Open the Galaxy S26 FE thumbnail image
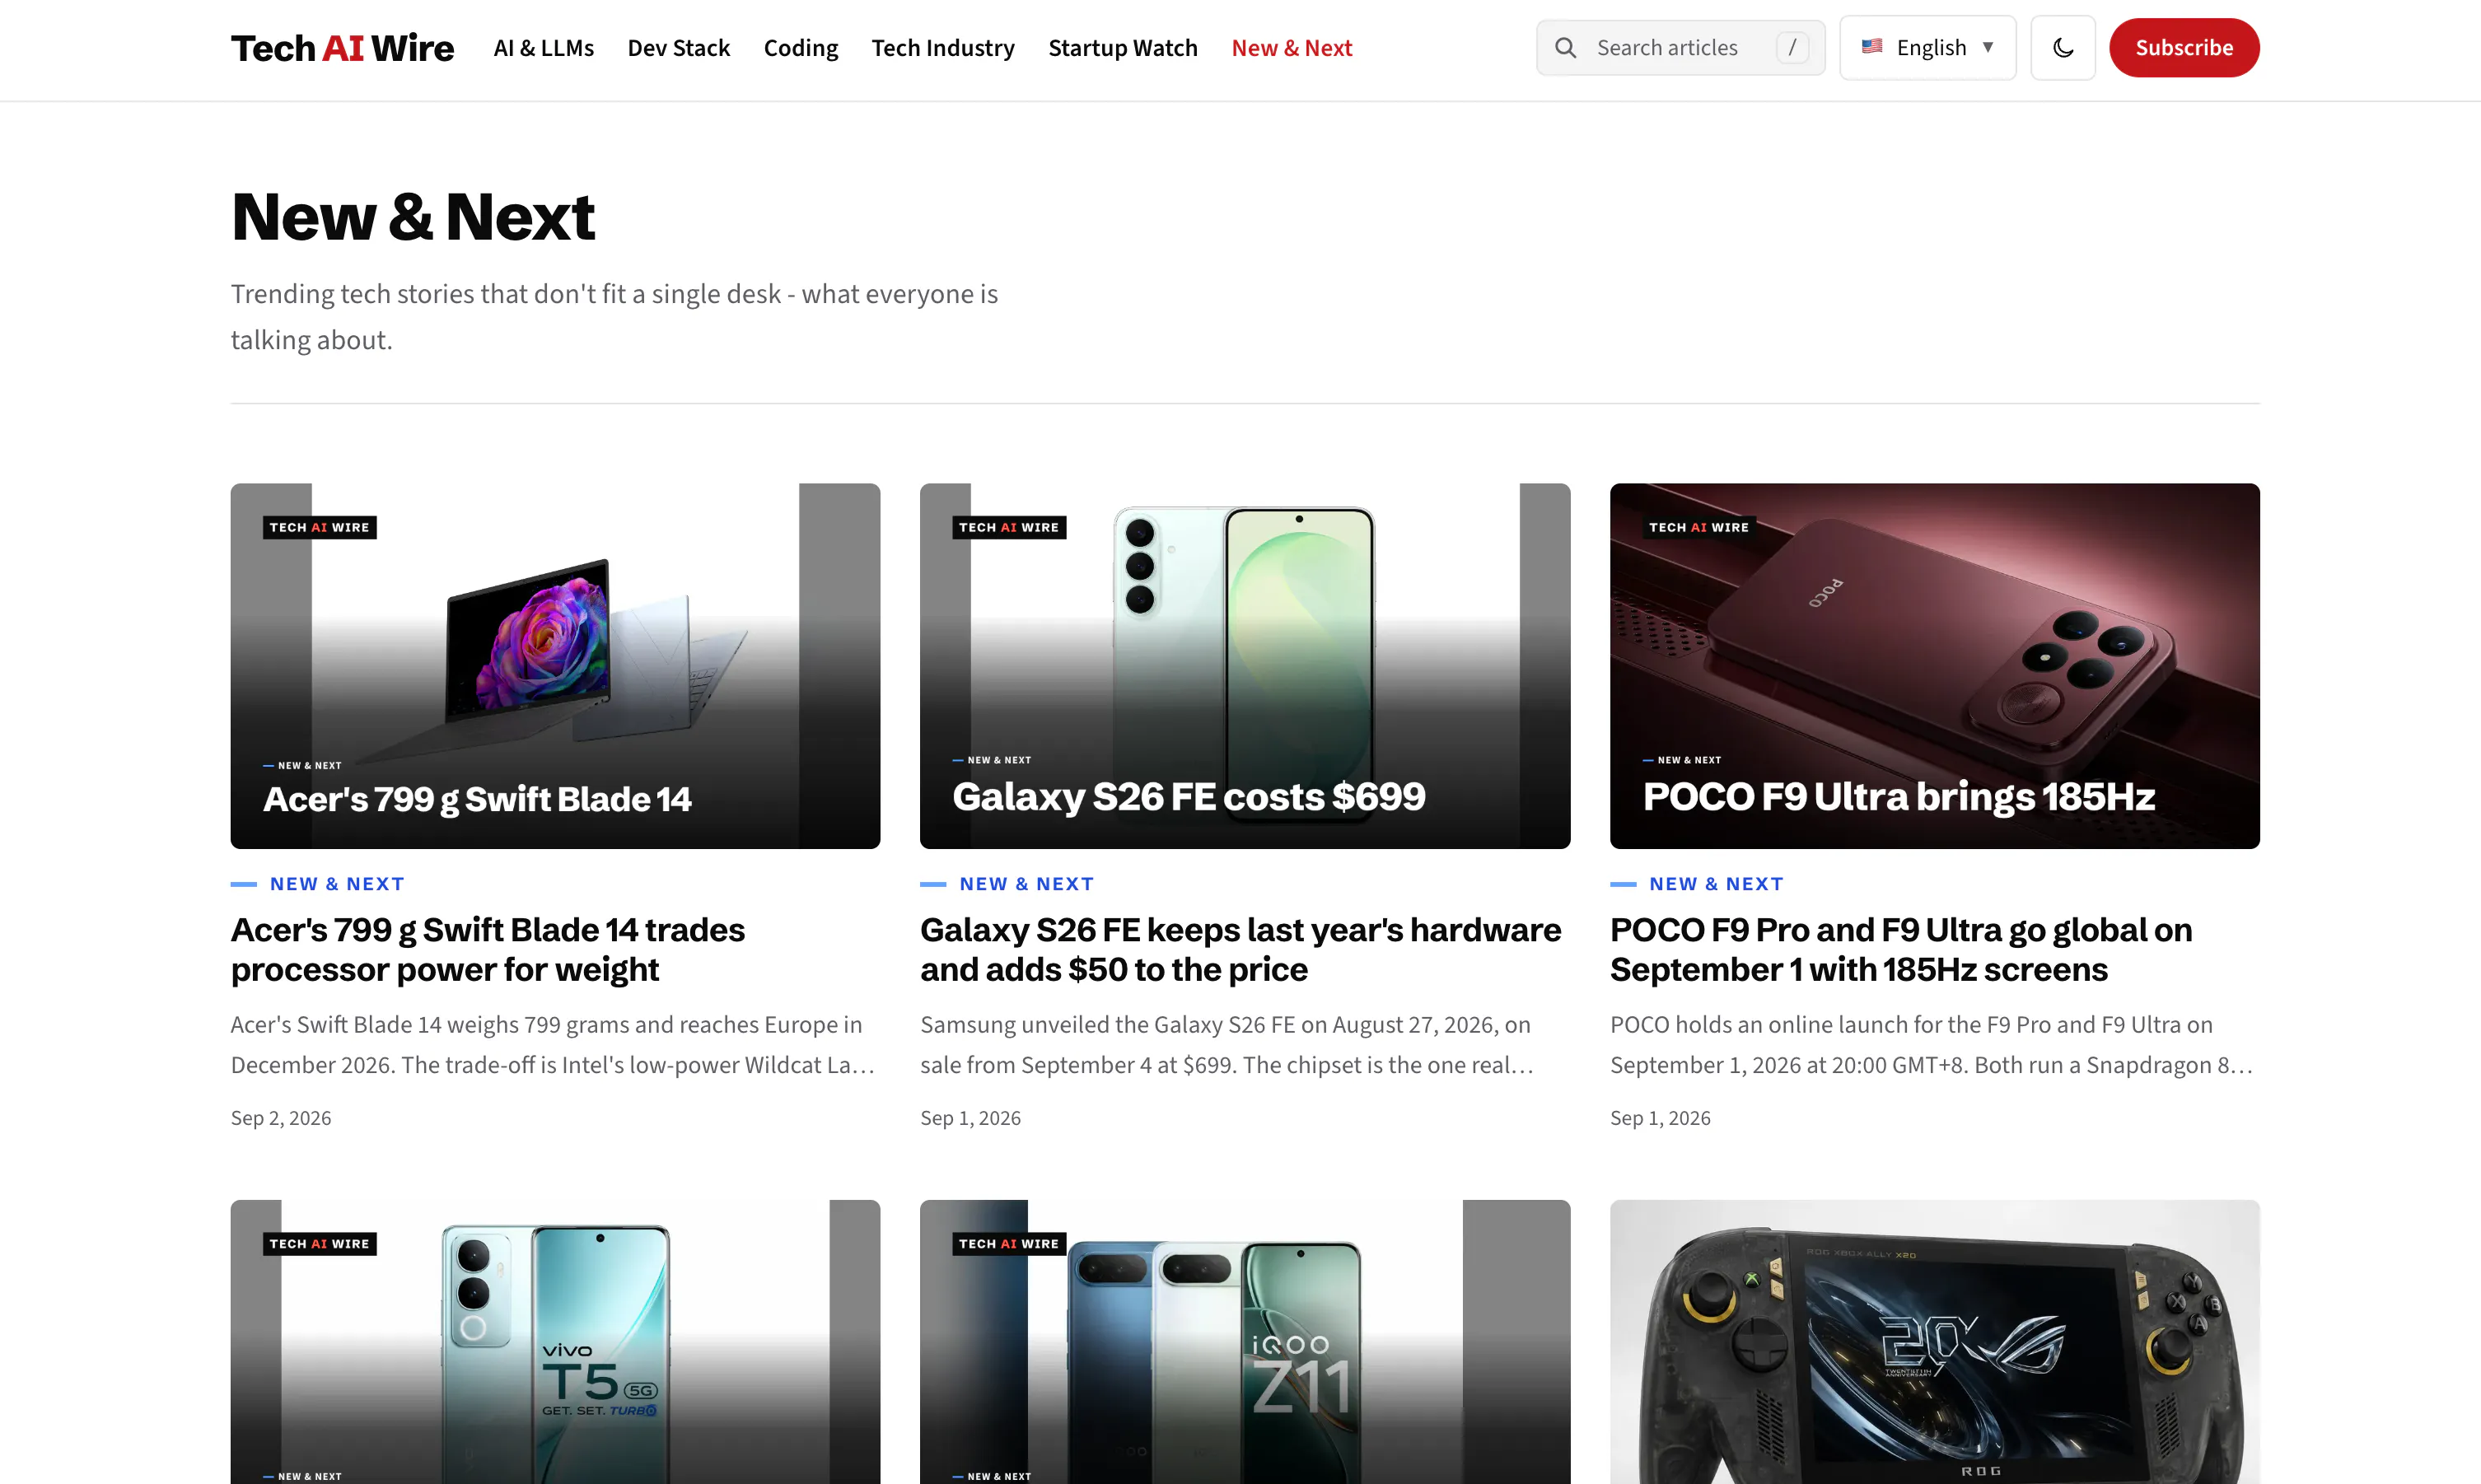This screenshot has width=2481, height=1484. click(1245, 666)
